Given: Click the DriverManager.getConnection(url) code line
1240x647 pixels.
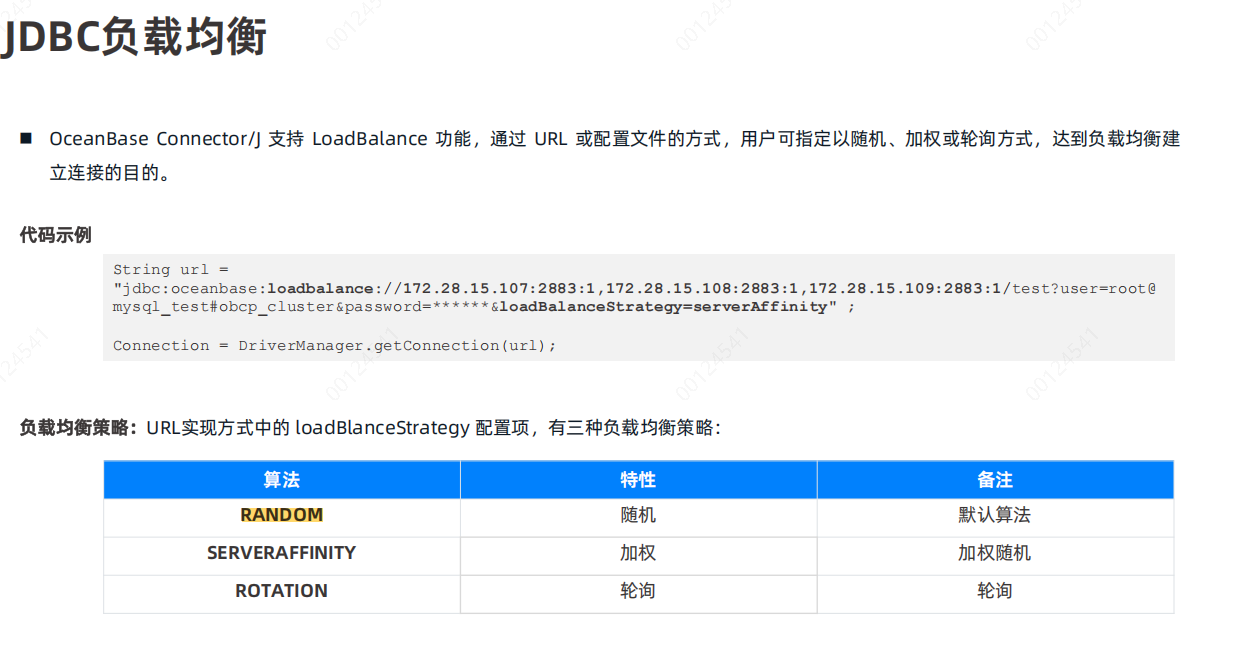Looking at the screenshot, I should coord(334,345).
